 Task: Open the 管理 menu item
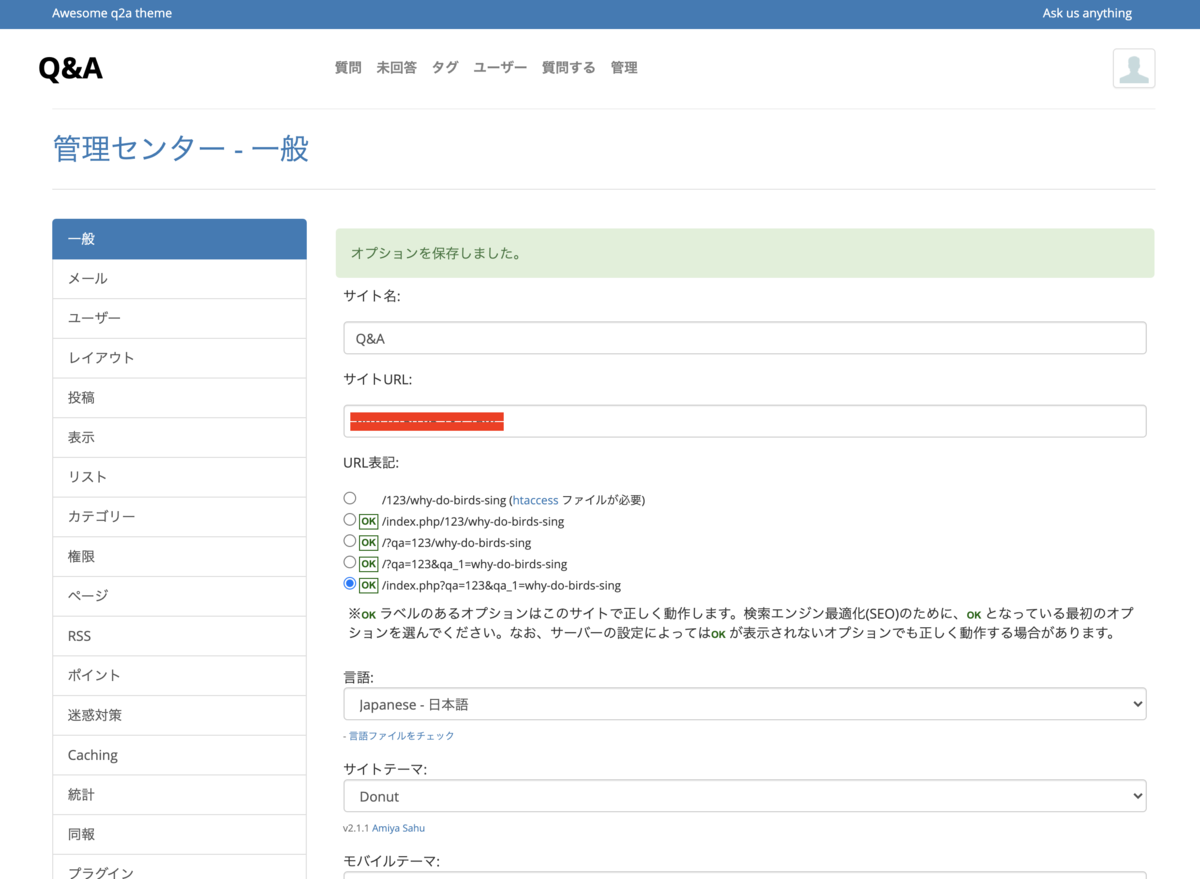tap(624, 68)
